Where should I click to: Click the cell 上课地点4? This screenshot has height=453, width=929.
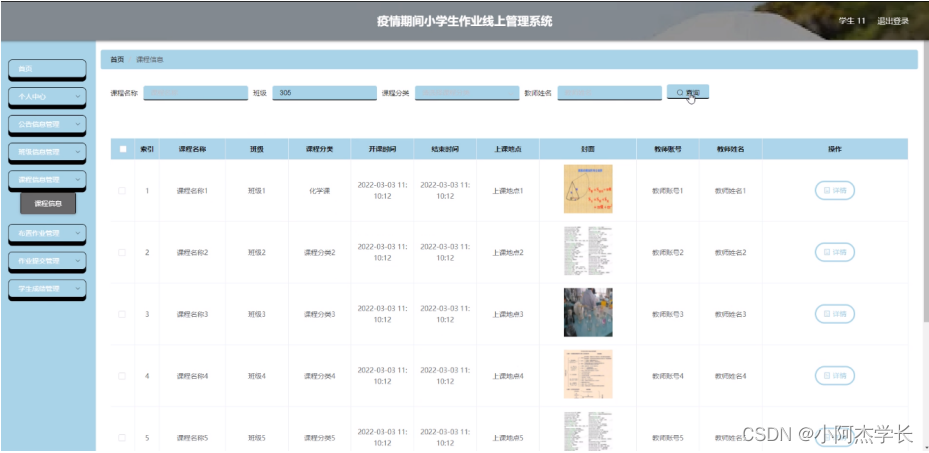point(508,376)
